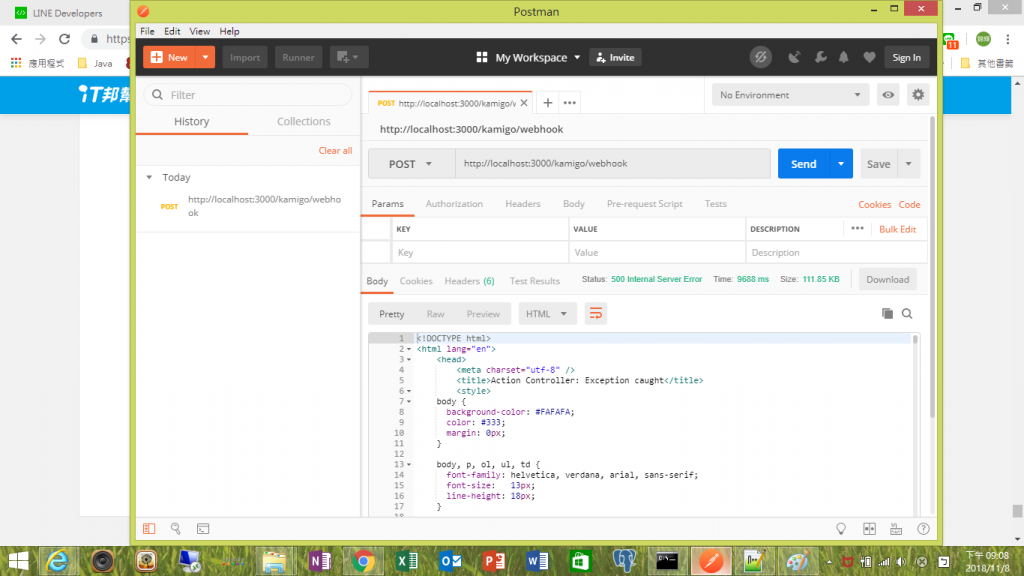Click the Invite button
Image resolution: width=1024 pixels, height=576 pixels.
pyautogui.click(x=615, y=57)
